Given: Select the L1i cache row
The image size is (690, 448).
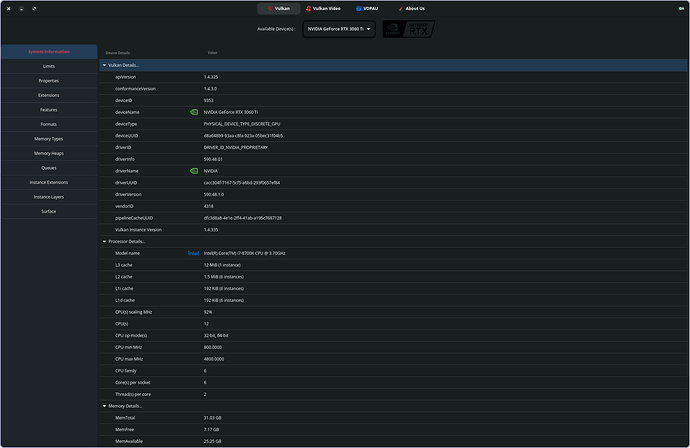Looking at the screenshot, I should (x=393, y=289).
